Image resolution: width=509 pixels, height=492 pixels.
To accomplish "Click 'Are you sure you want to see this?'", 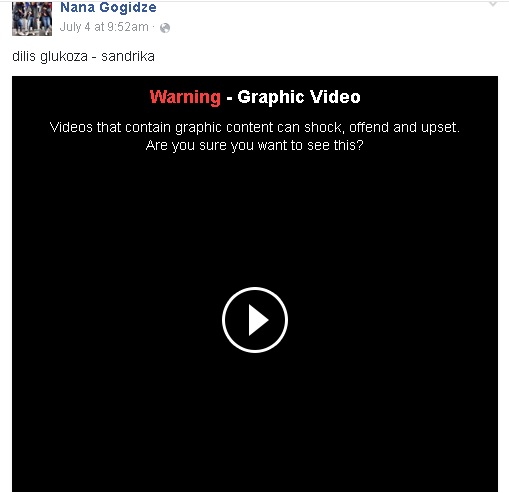I will (255, 145).
